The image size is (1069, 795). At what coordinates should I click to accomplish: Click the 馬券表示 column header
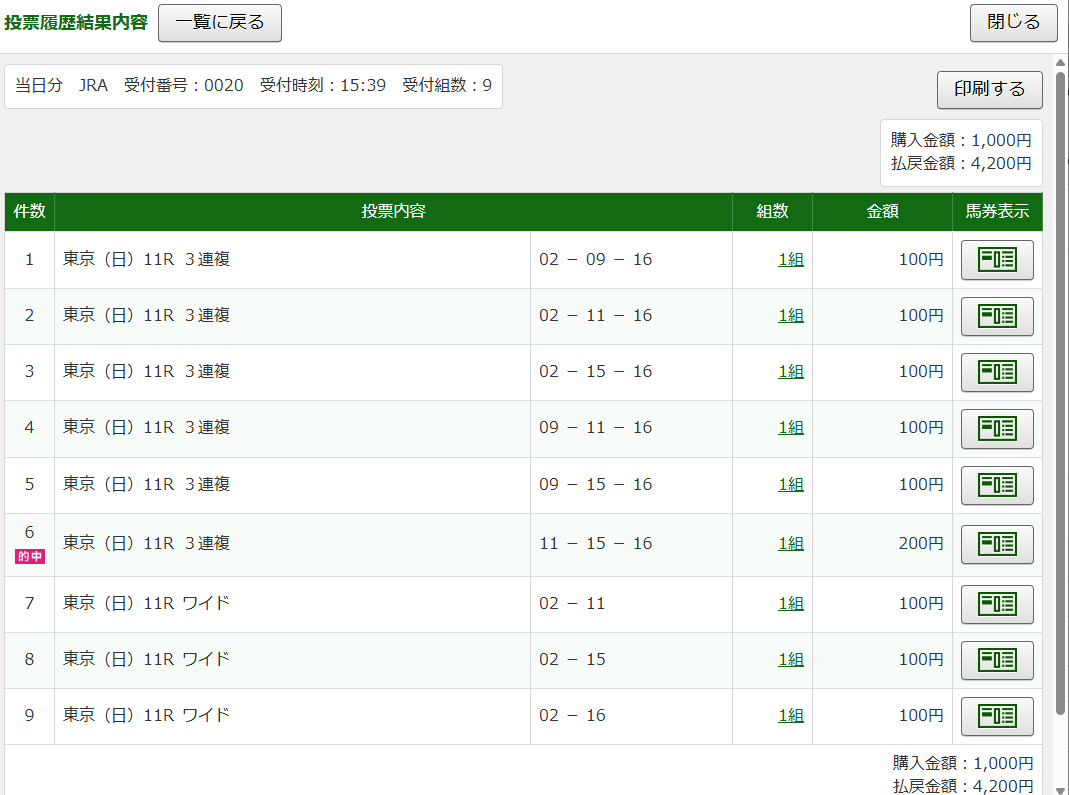[997, 211]
